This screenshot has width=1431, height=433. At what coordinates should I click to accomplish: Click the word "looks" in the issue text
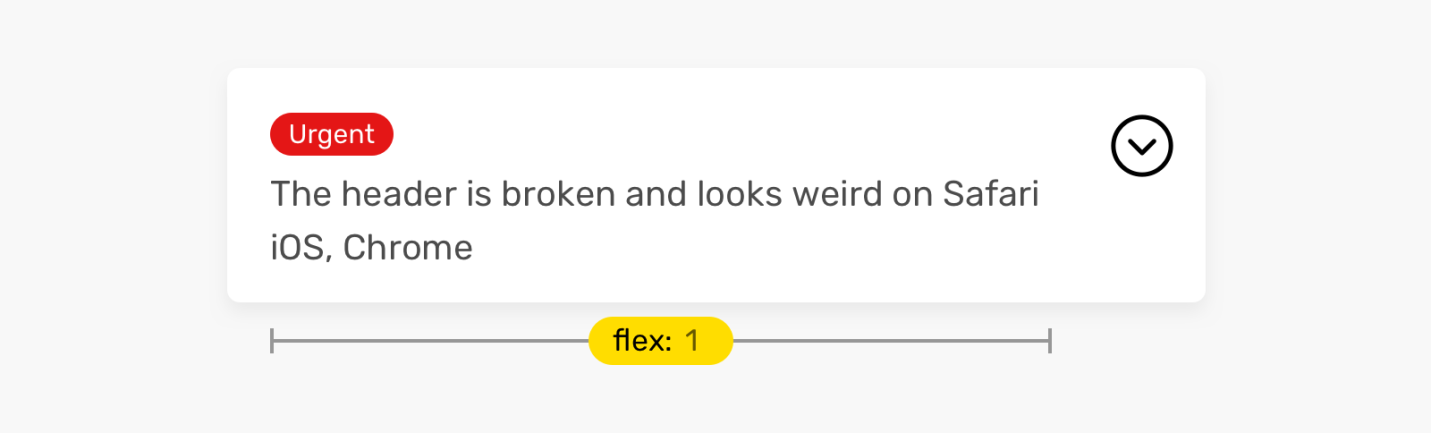click(x=737, y=194)
